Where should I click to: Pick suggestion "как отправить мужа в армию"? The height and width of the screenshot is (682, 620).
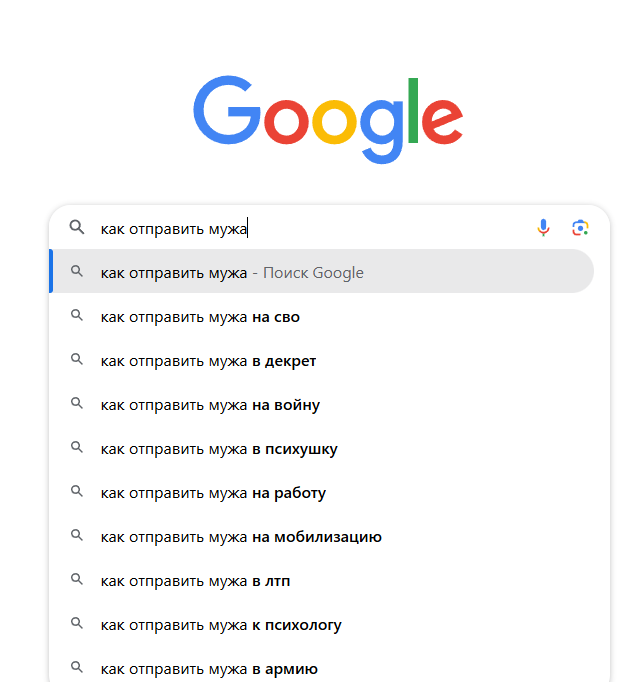(x=209, y=669)
